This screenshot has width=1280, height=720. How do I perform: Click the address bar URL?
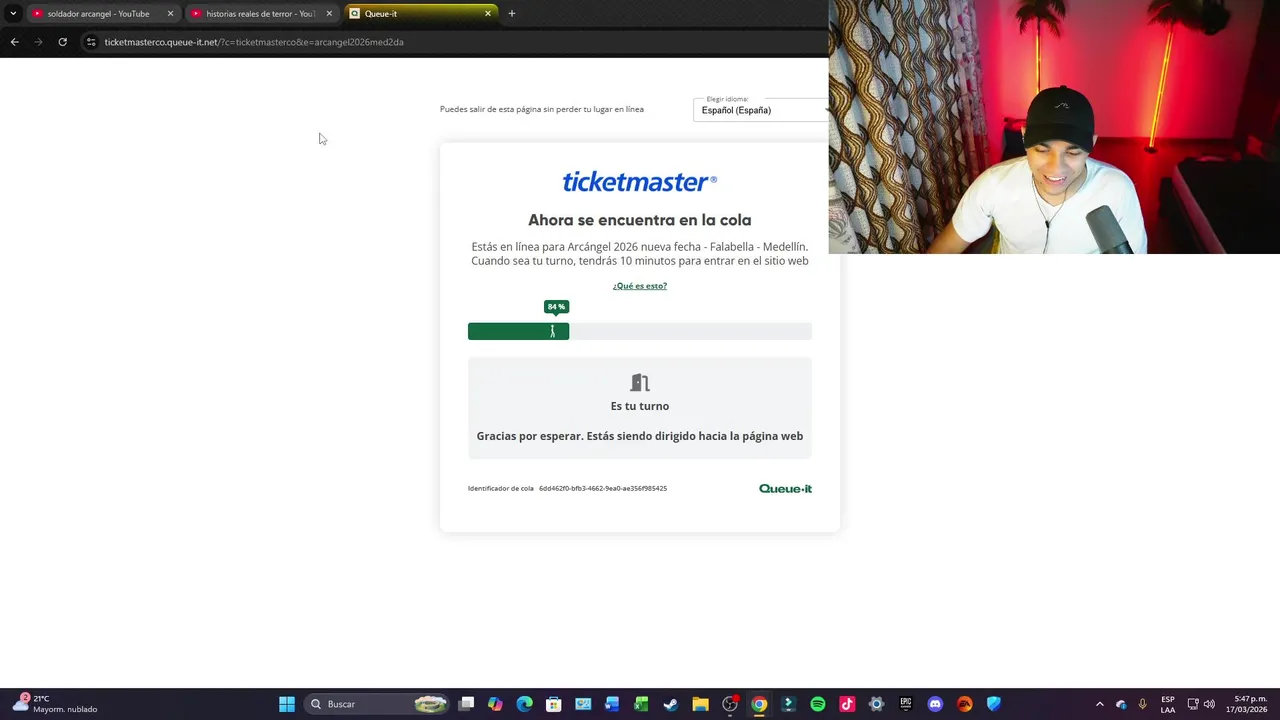(254, 42)
